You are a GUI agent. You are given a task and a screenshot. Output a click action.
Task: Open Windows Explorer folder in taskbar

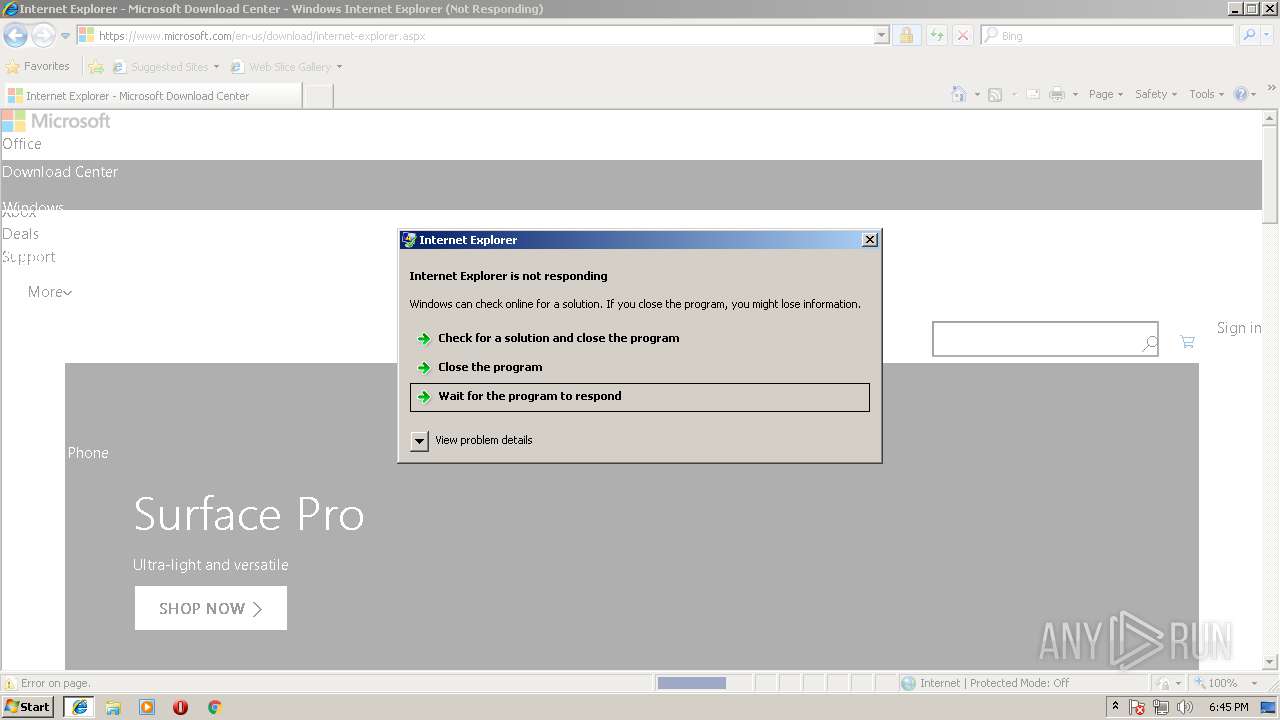[x=113, y=707]
